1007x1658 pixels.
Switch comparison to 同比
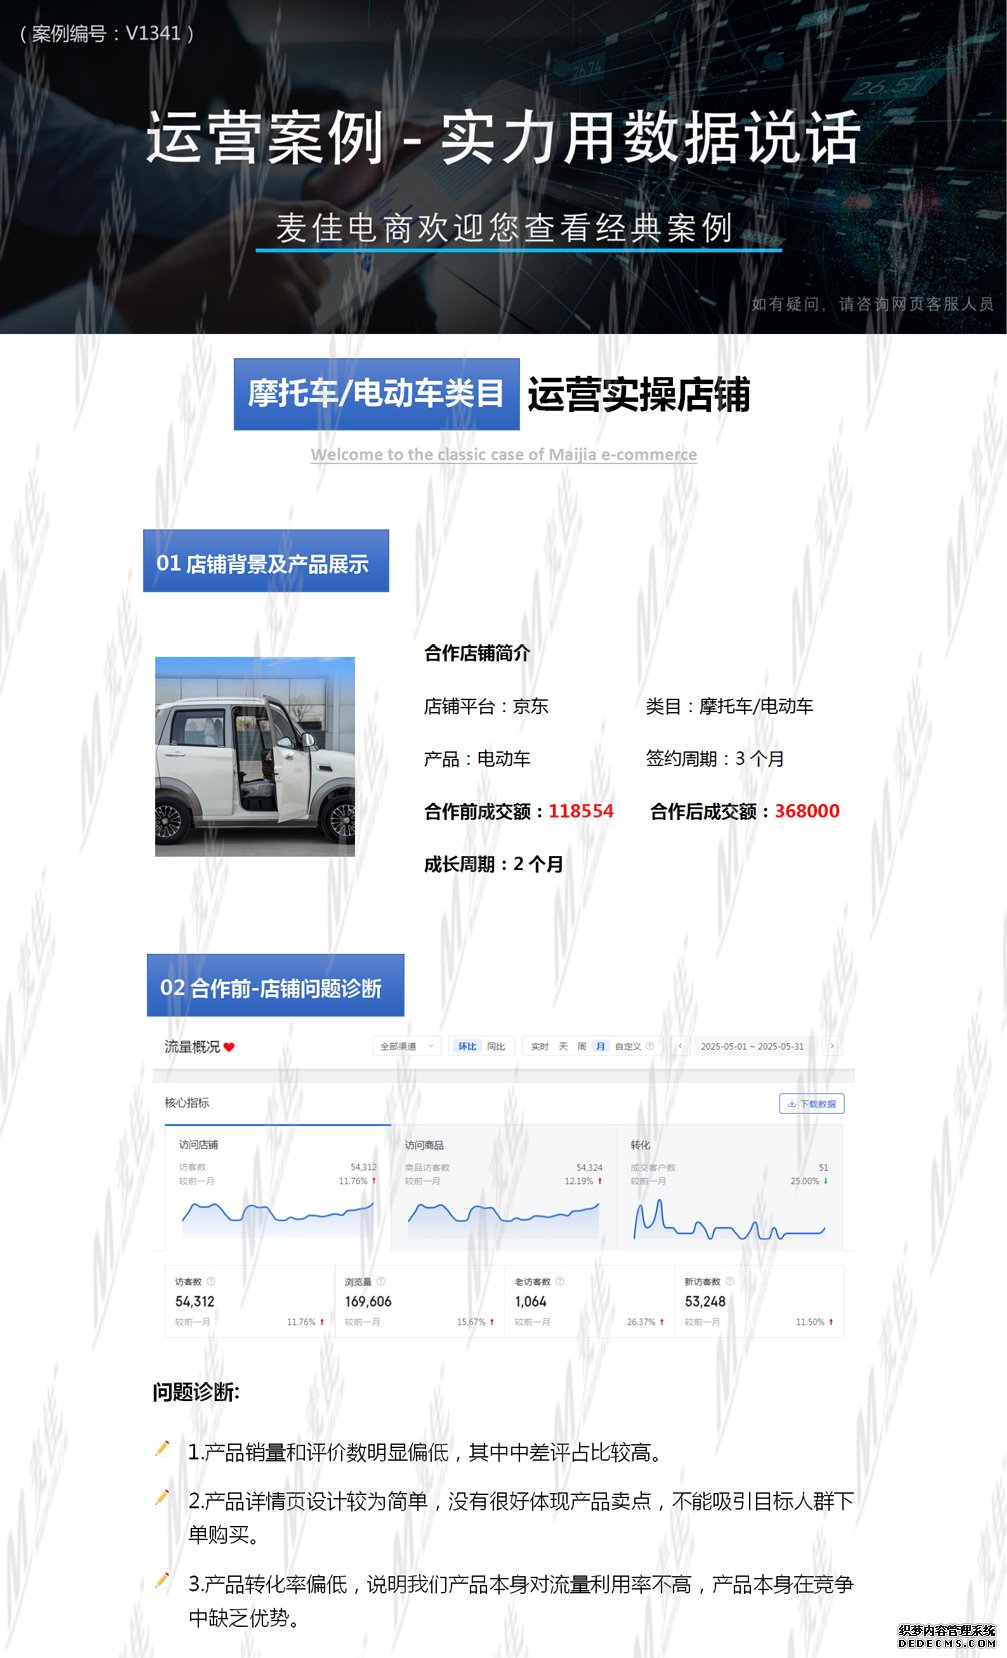496,1046
